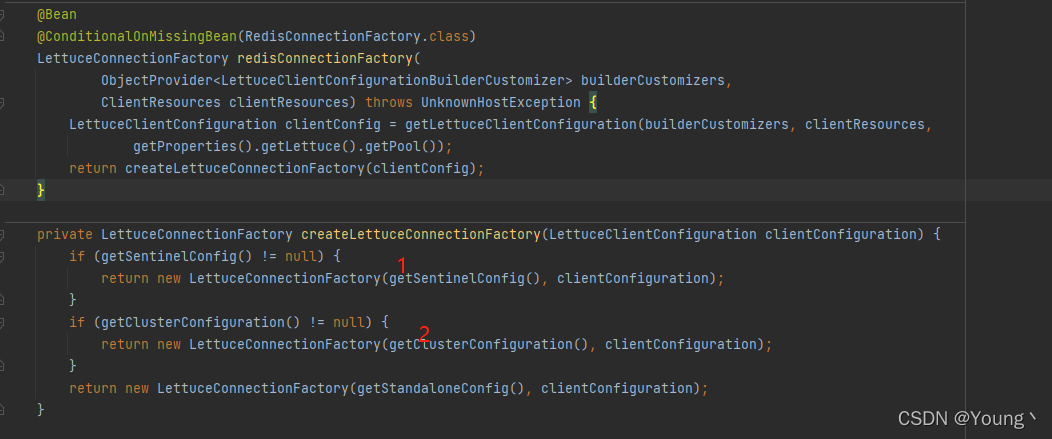Collapse the getSentinelConfig if-block fold marker
1052x439 pixels.
coord(2,256)
